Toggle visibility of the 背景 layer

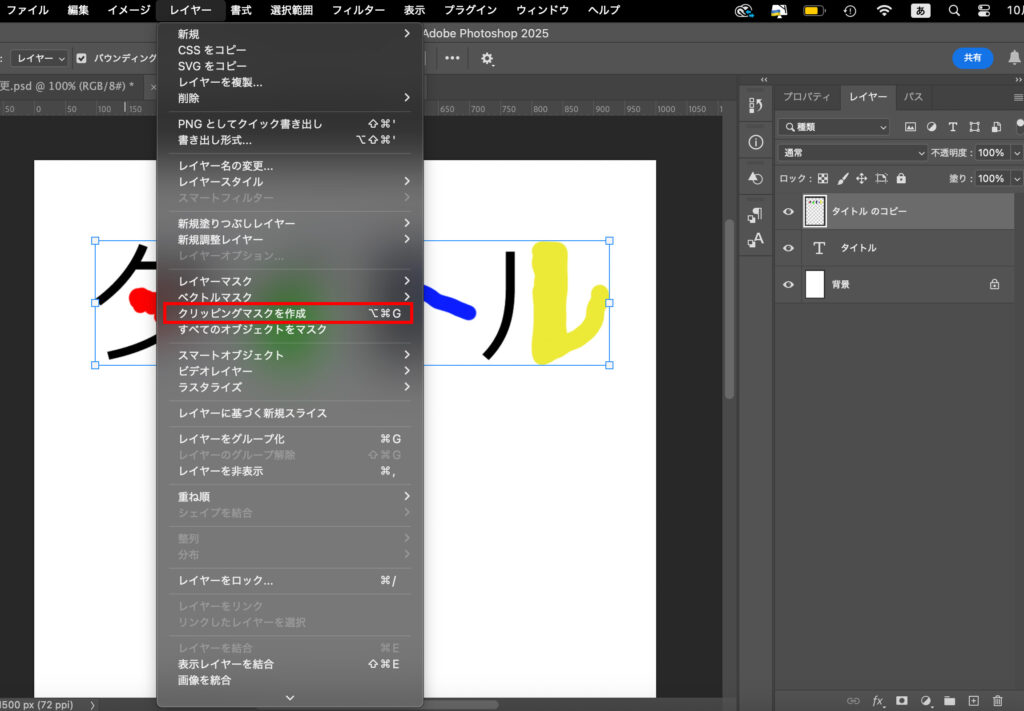[788, 285]
